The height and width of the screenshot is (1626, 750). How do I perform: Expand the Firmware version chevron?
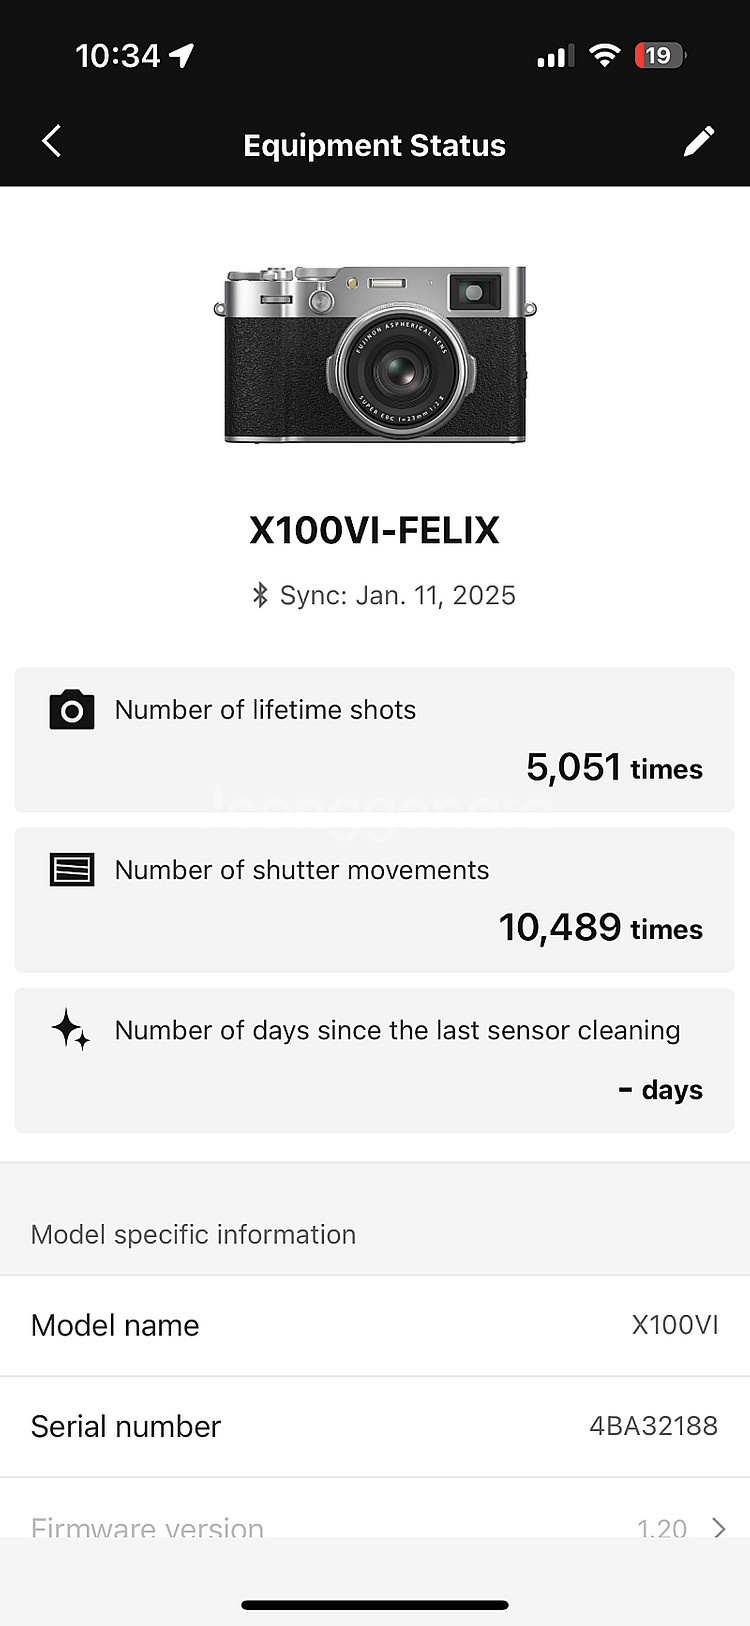pyautogui.click(x=718, y=1527)
